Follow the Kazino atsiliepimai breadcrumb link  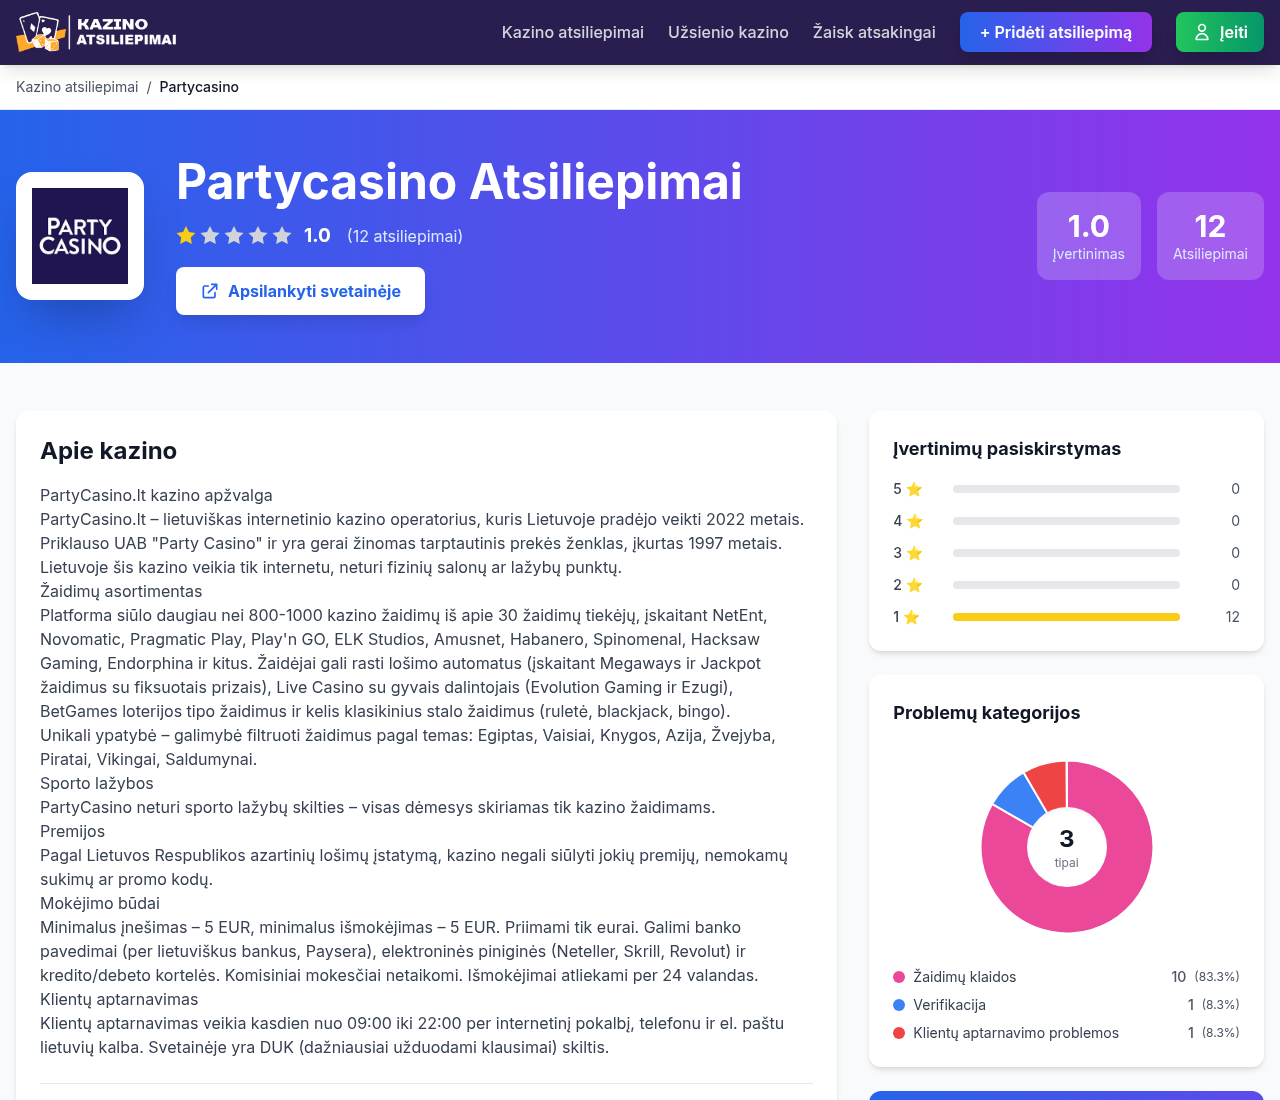pos(77,87)
